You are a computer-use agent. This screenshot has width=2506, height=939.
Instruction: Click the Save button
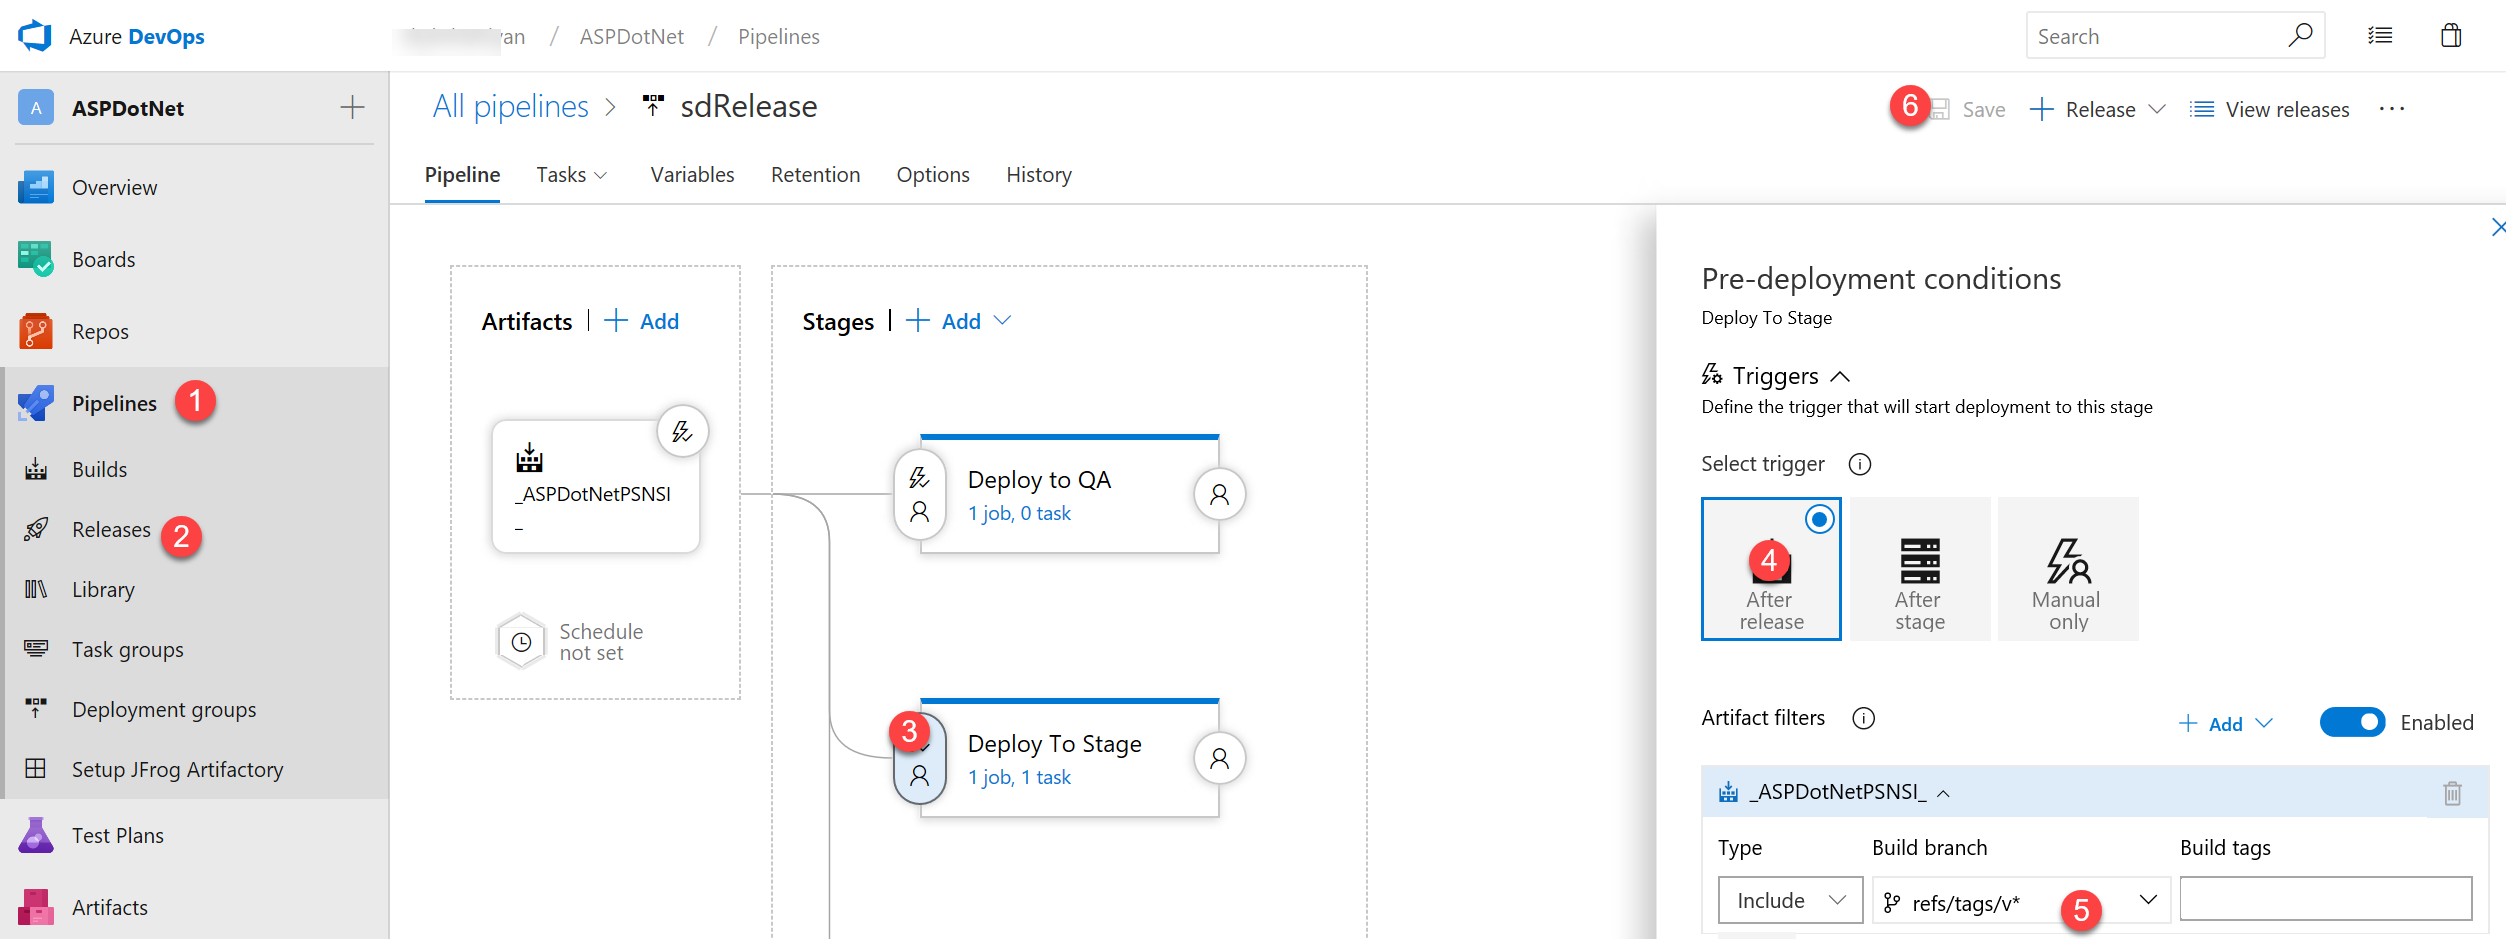tap(1968, 109)
